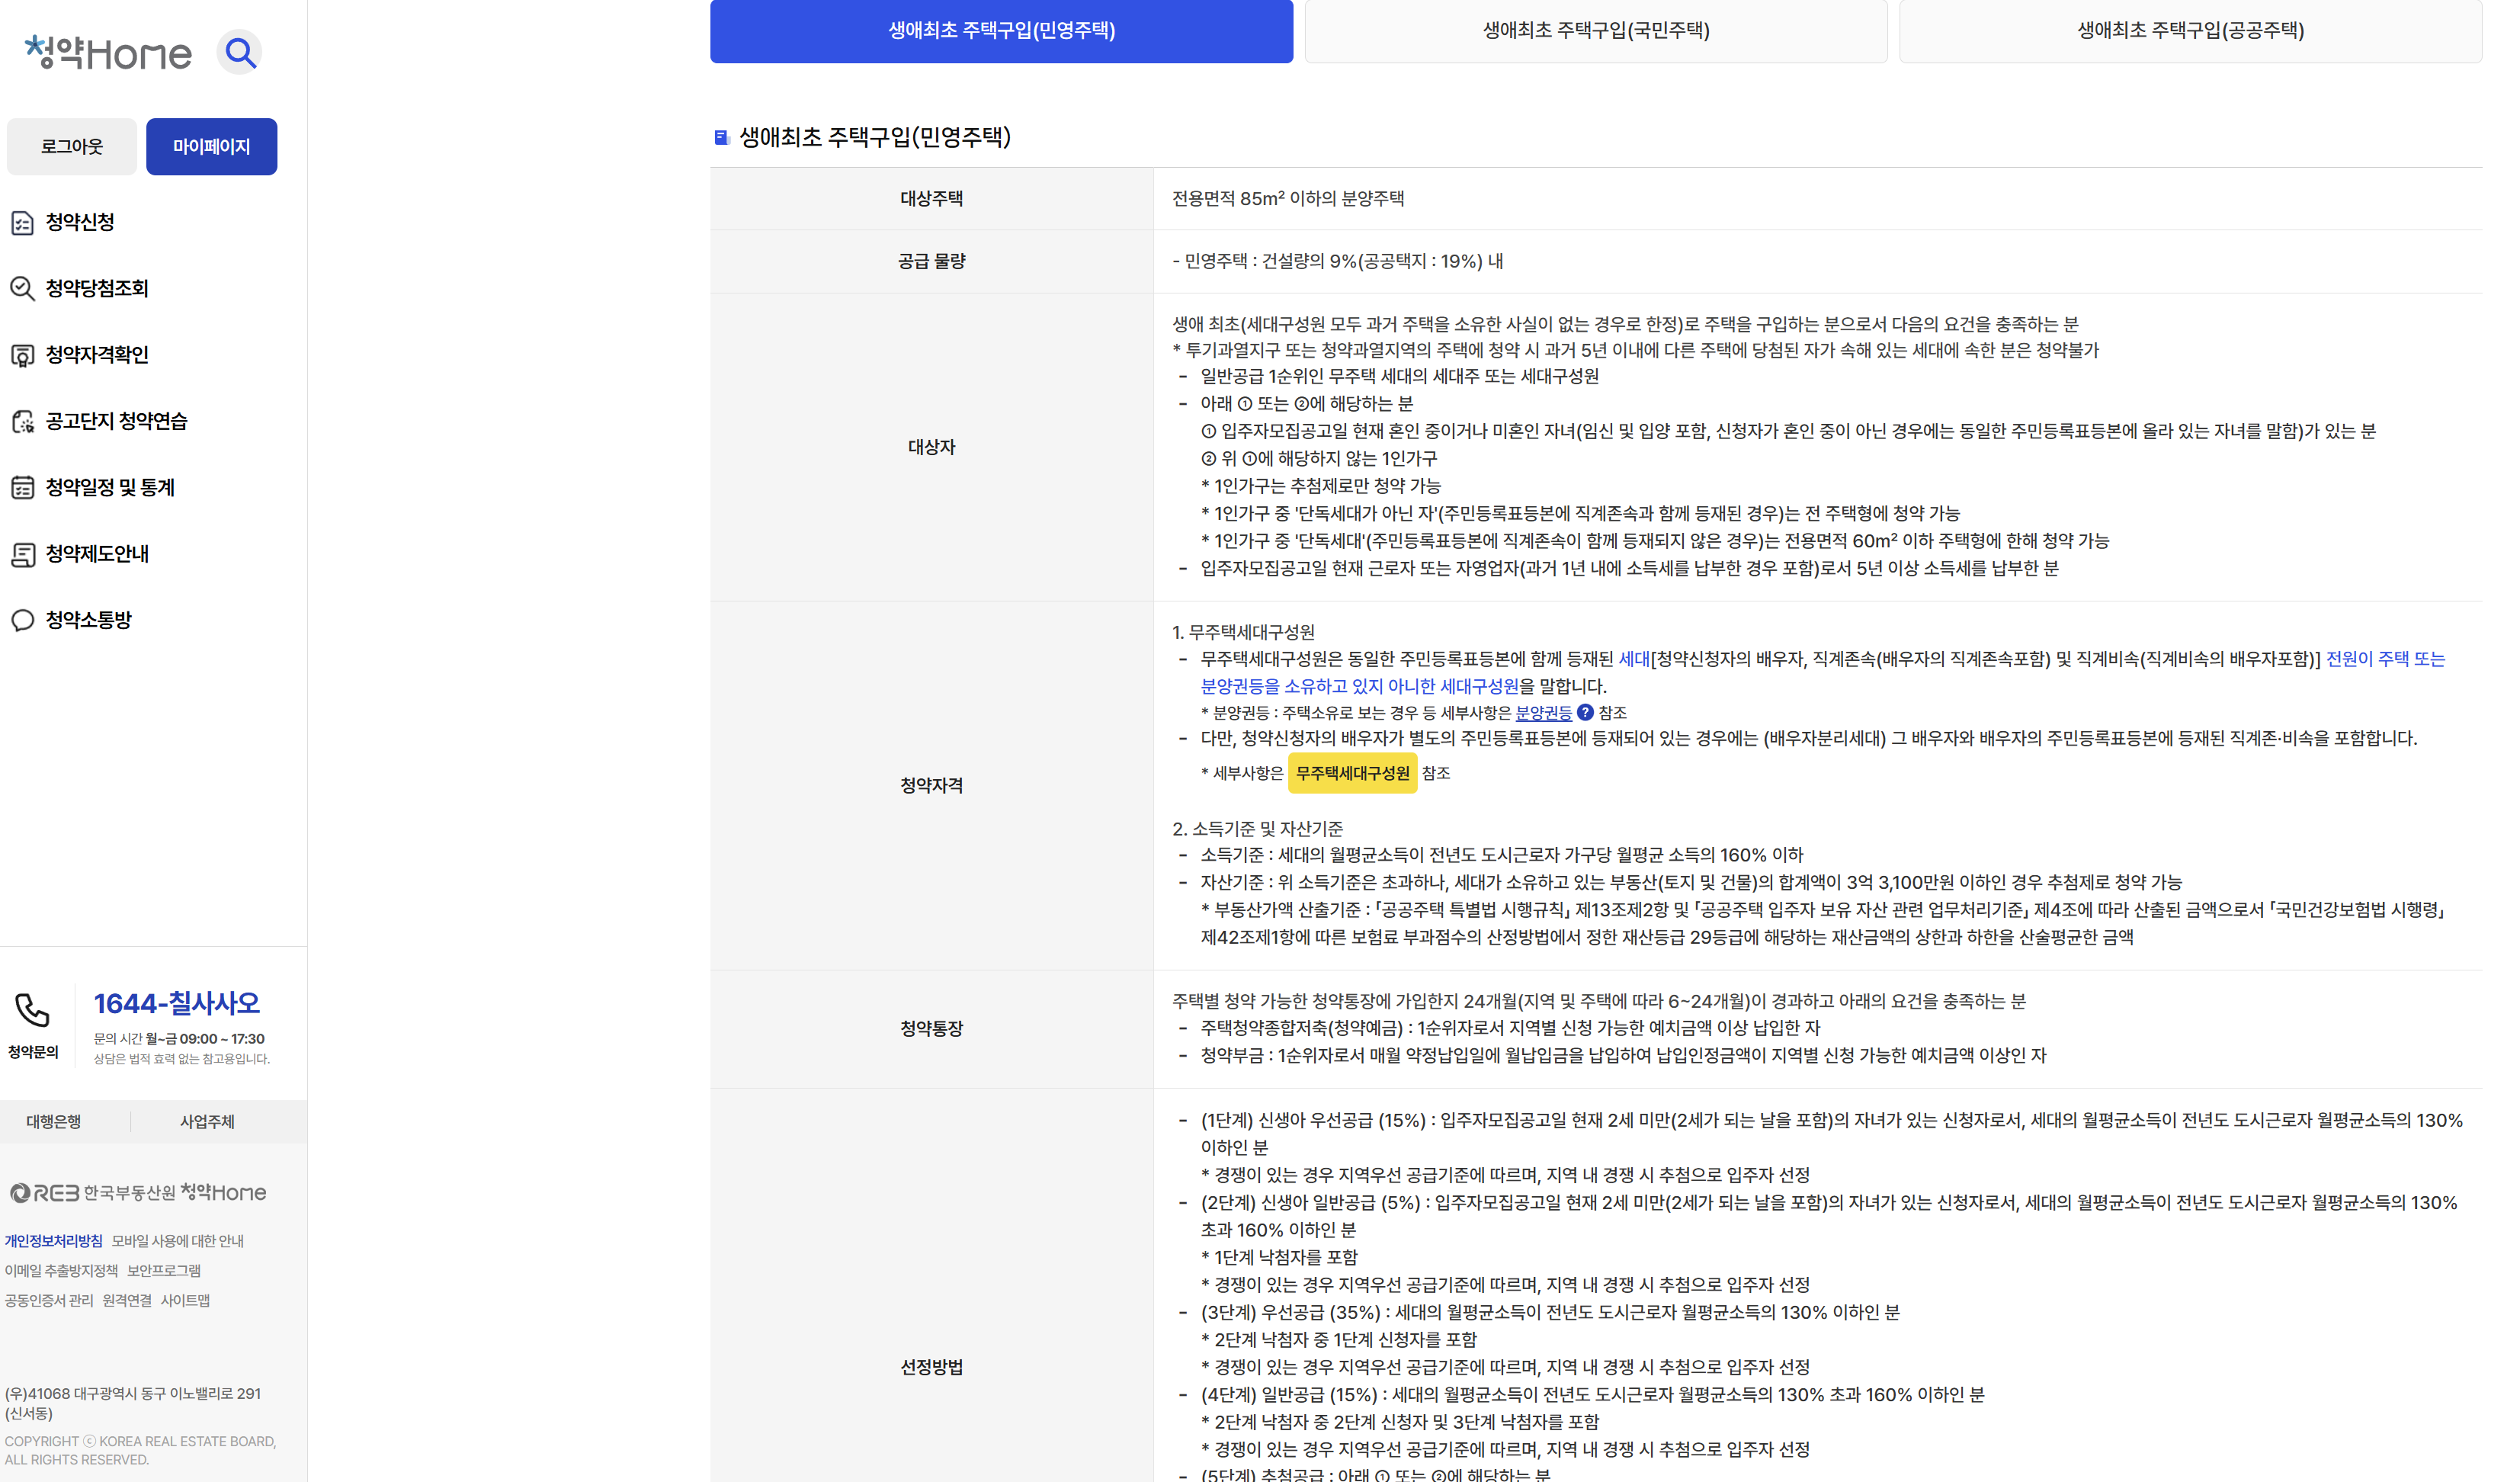
Task: Switch to 생애최초 주택구입(공공주택) tab
Action: [2190, 31]
